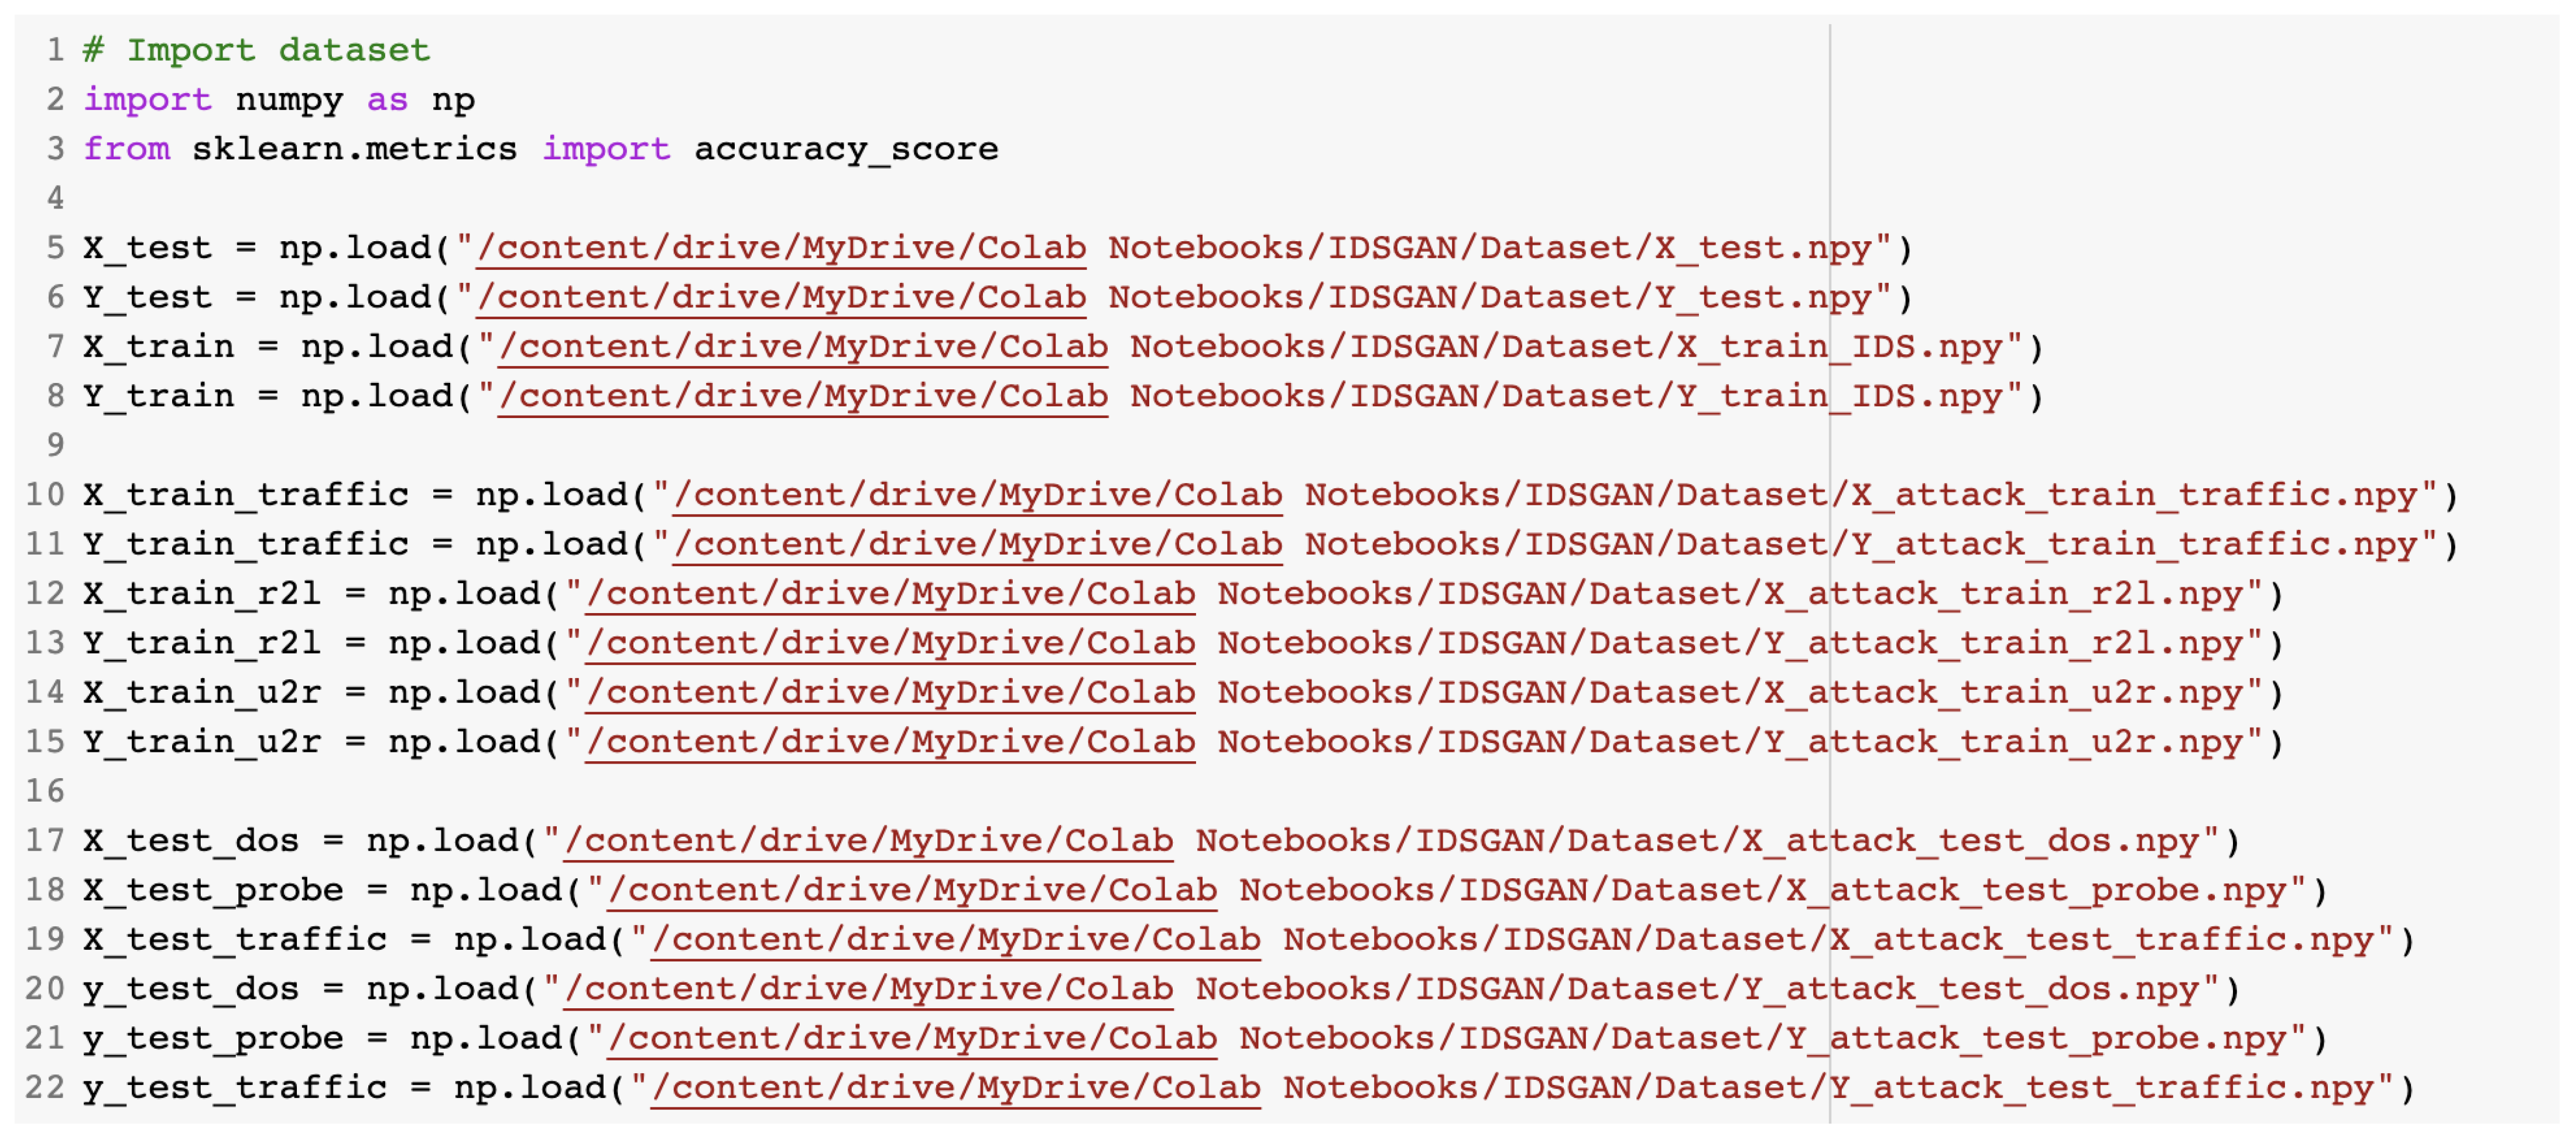
Task: Follow the Y_train_IDS.npy path link
Action: point(803,396)
